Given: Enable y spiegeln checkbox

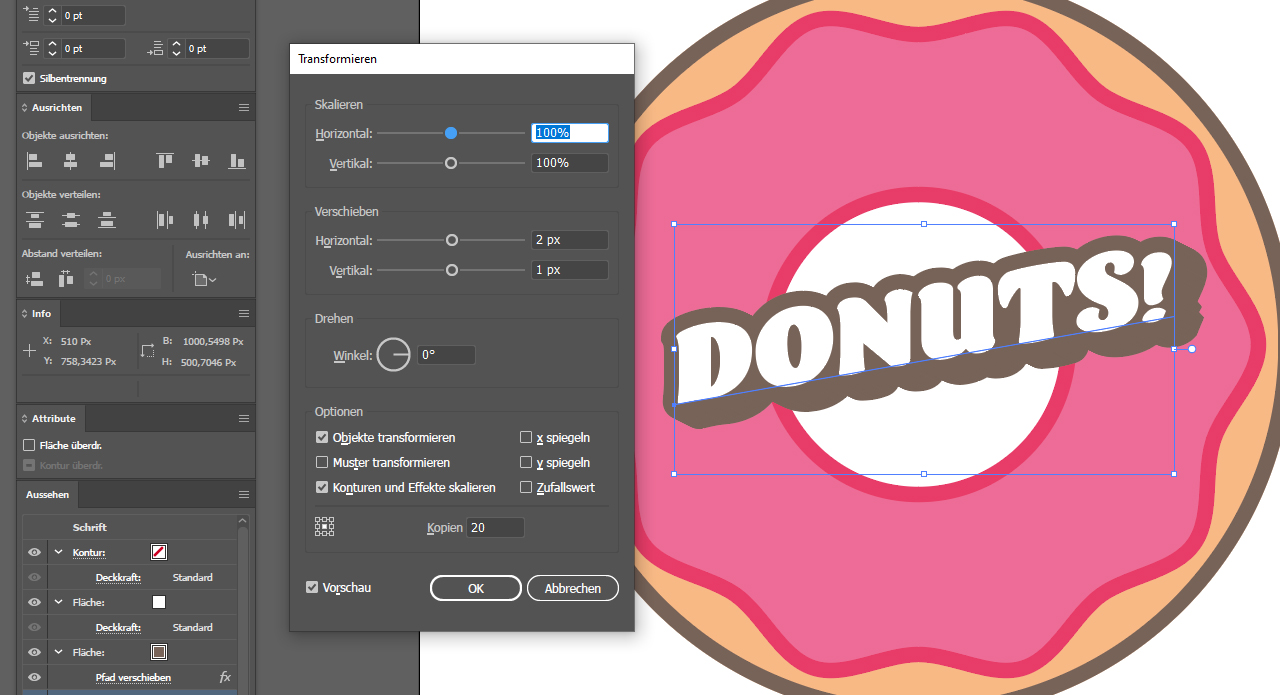Looking at the screenshot, I should 526,462.
